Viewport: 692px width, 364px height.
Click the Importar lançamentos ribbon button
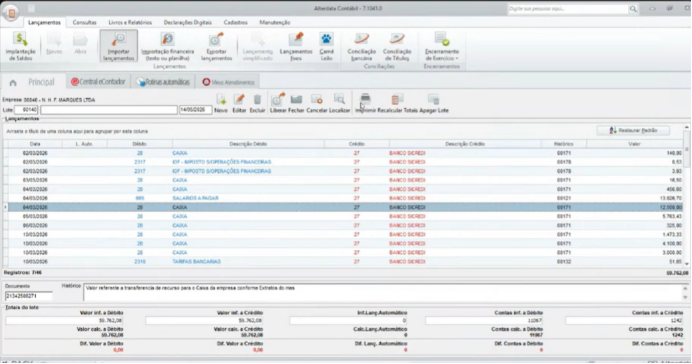coord(118,46)
